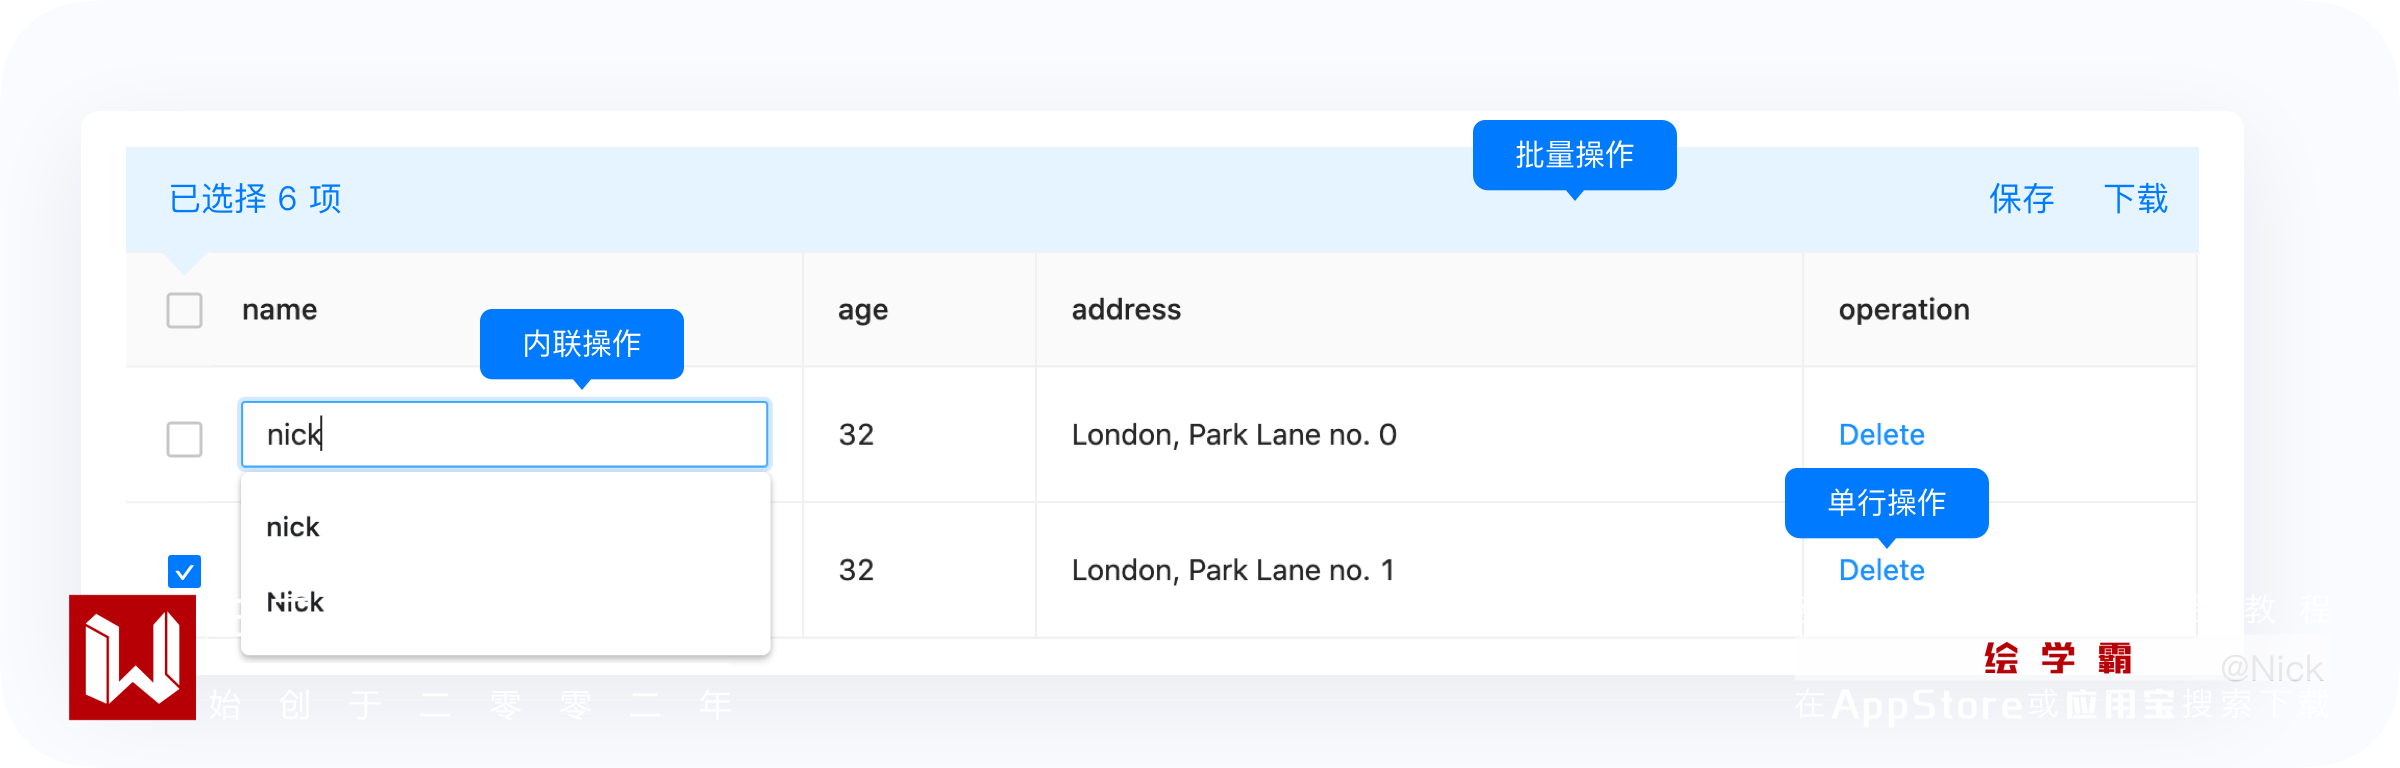Click the name column header
The image size is (2400, 768).
279,310
